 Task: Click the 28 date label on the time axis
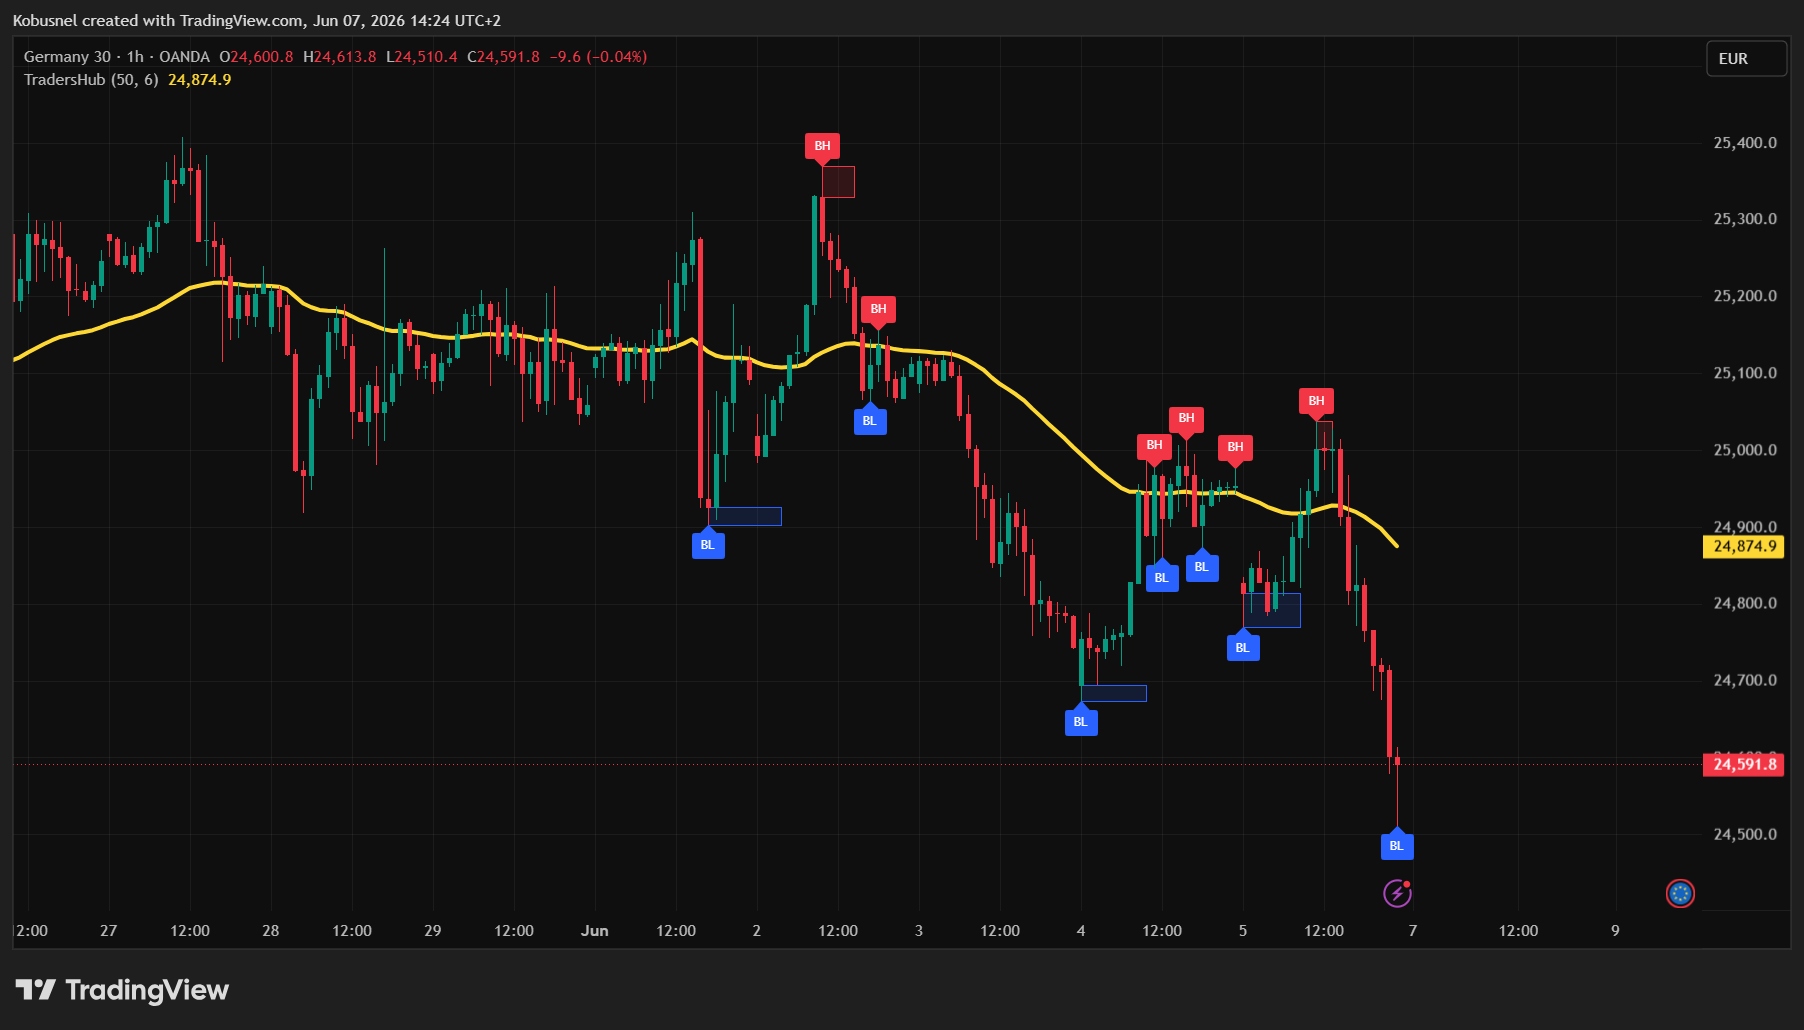[271, 931]
